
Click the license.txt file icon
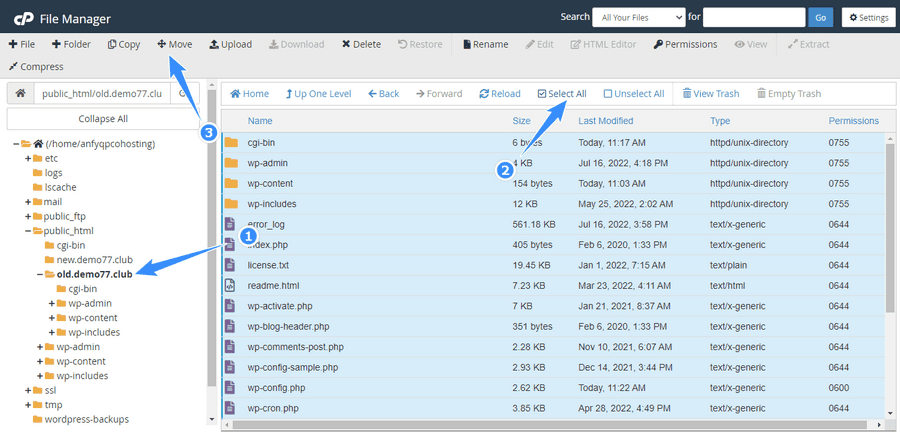(x=230, y=265)
